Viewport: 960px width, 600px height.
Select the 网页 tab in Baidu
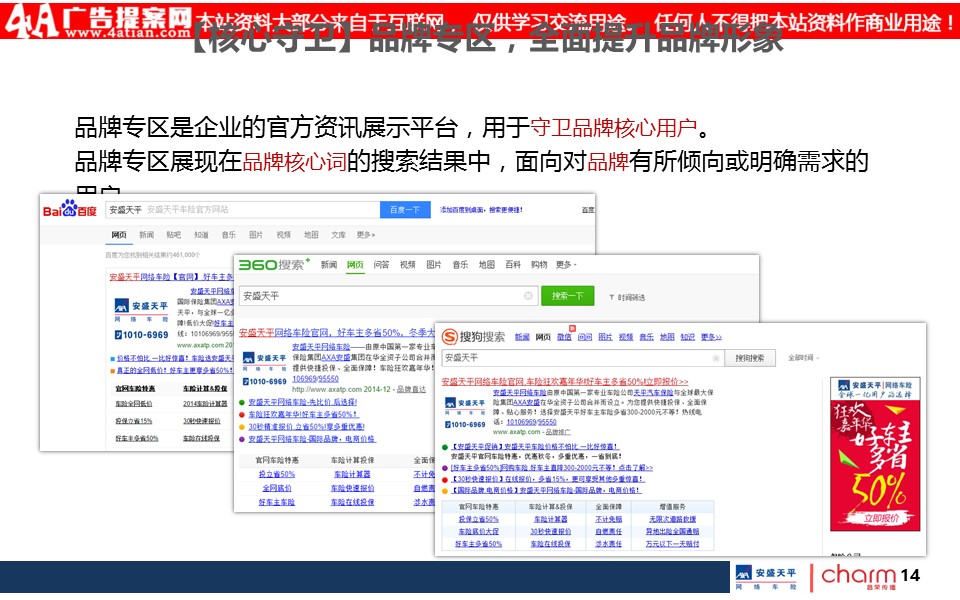click(119, 234)
